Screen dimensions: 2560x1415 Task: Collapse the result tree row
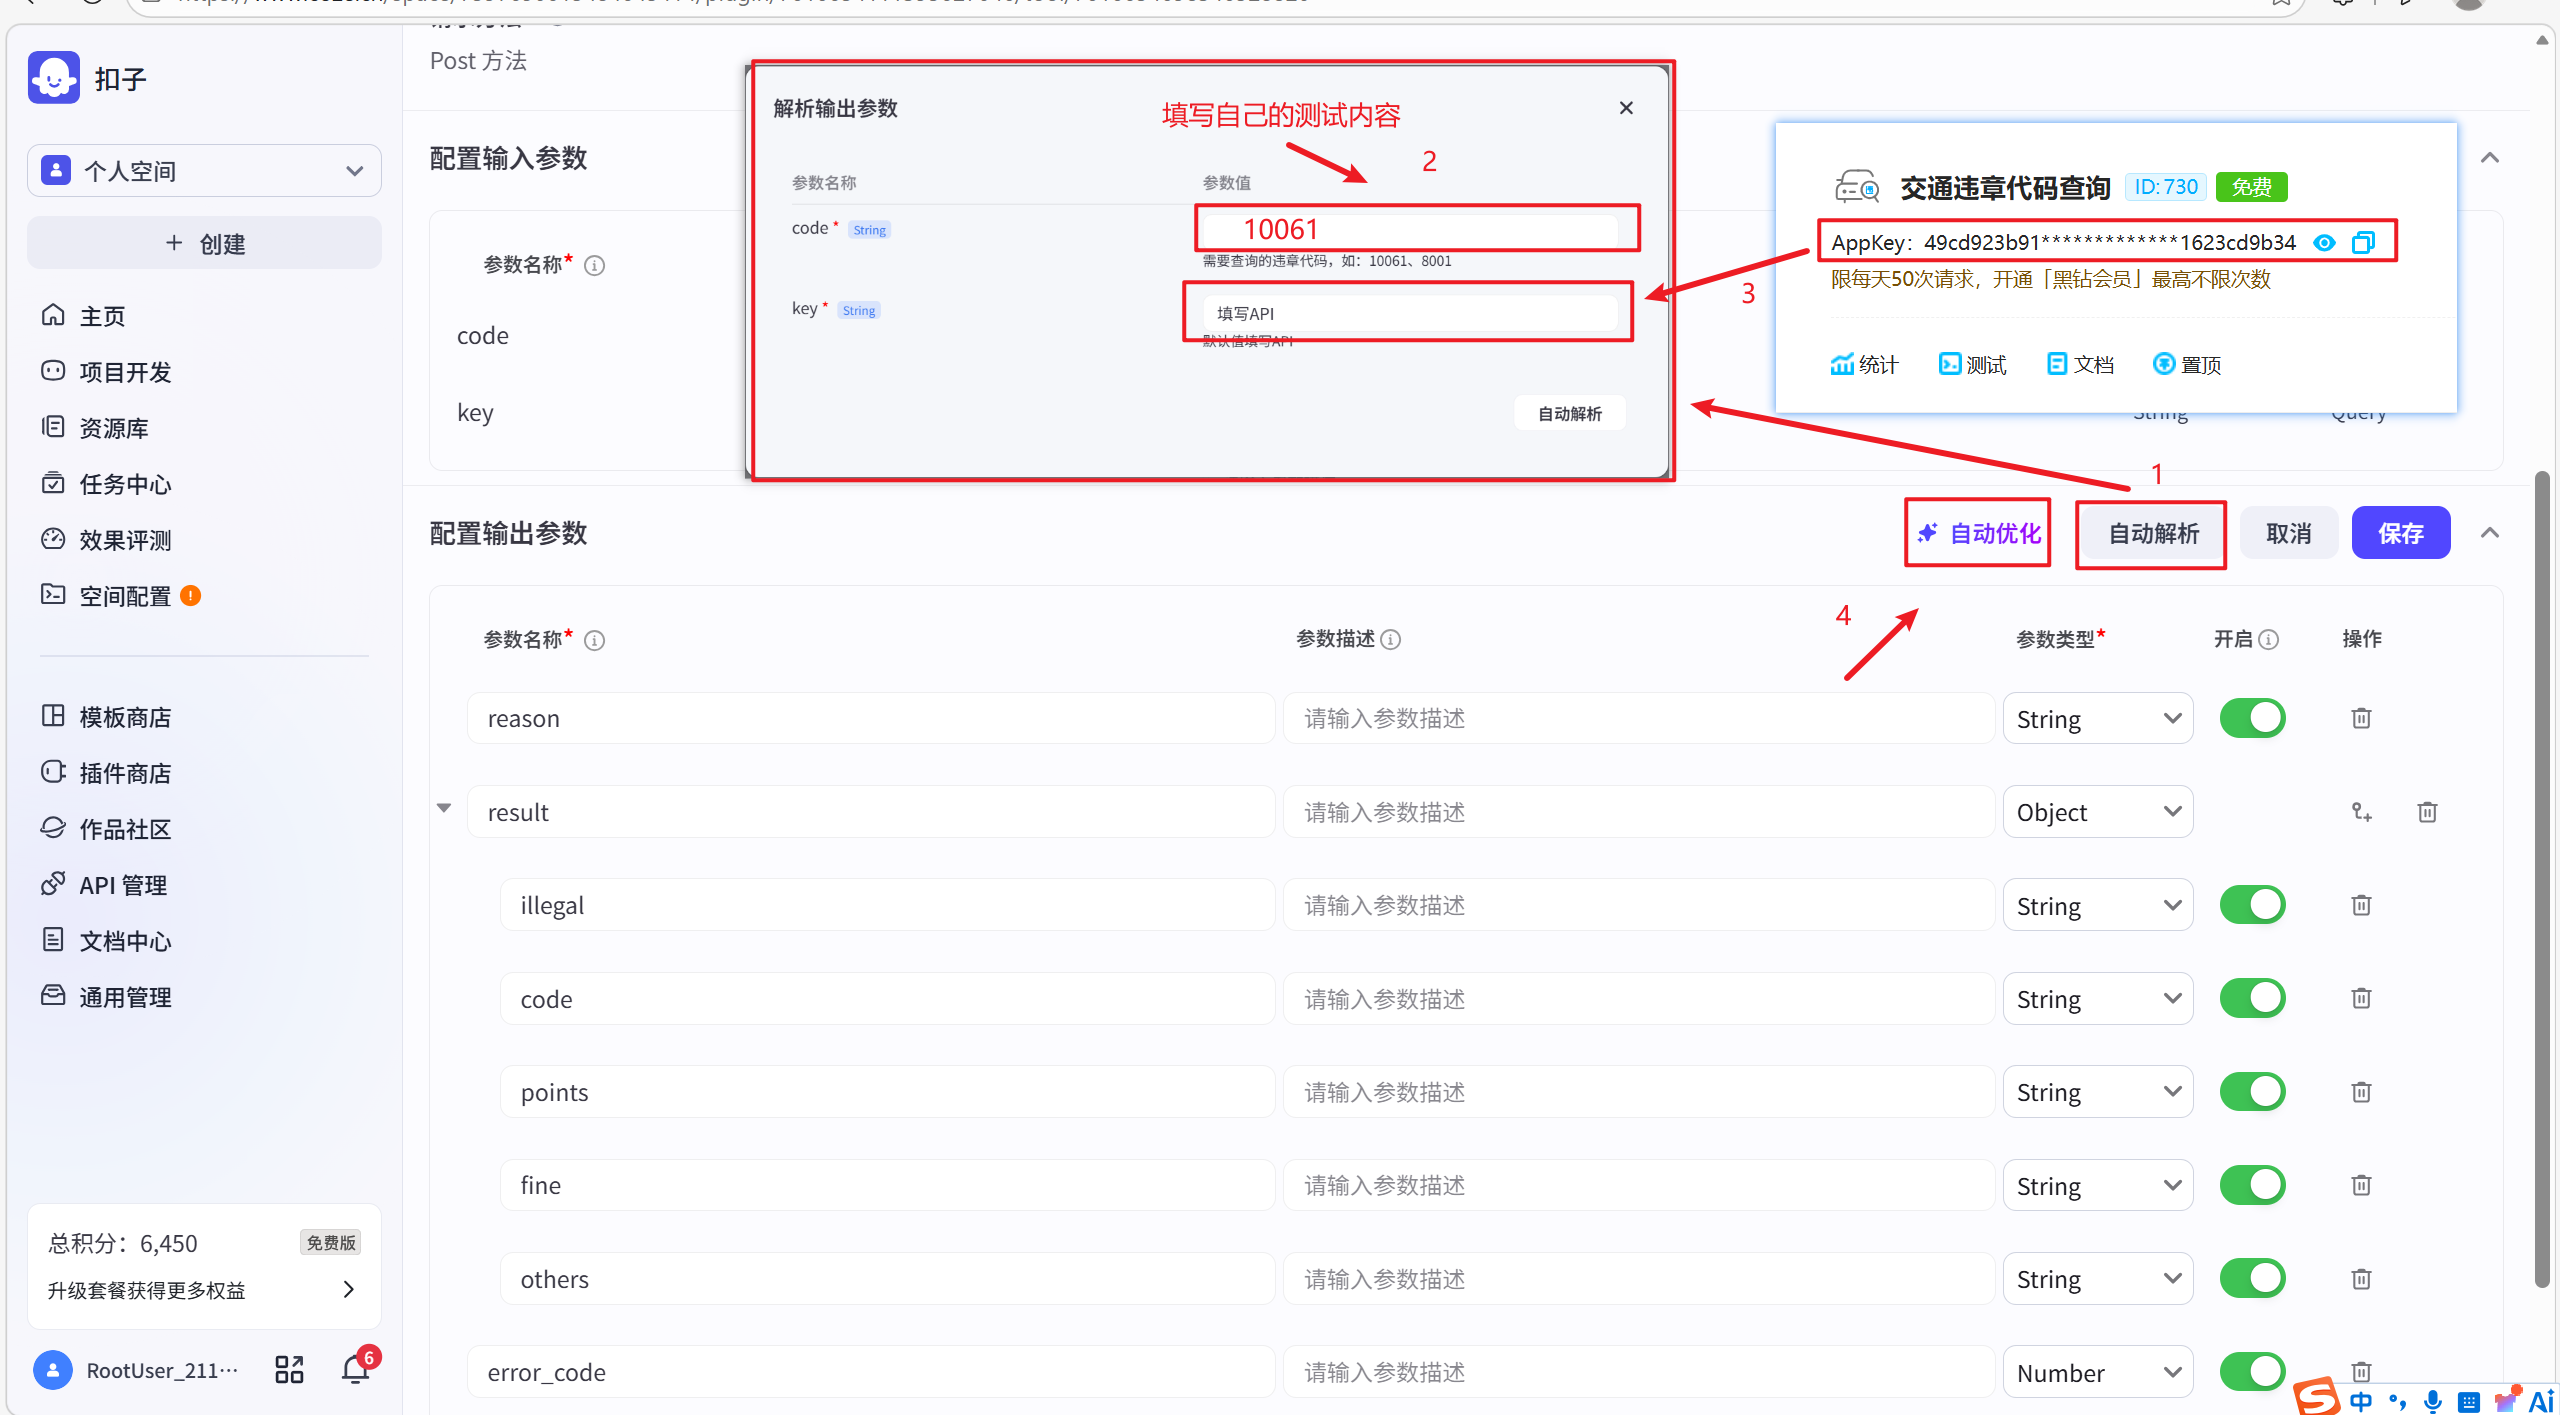(444, 808)
